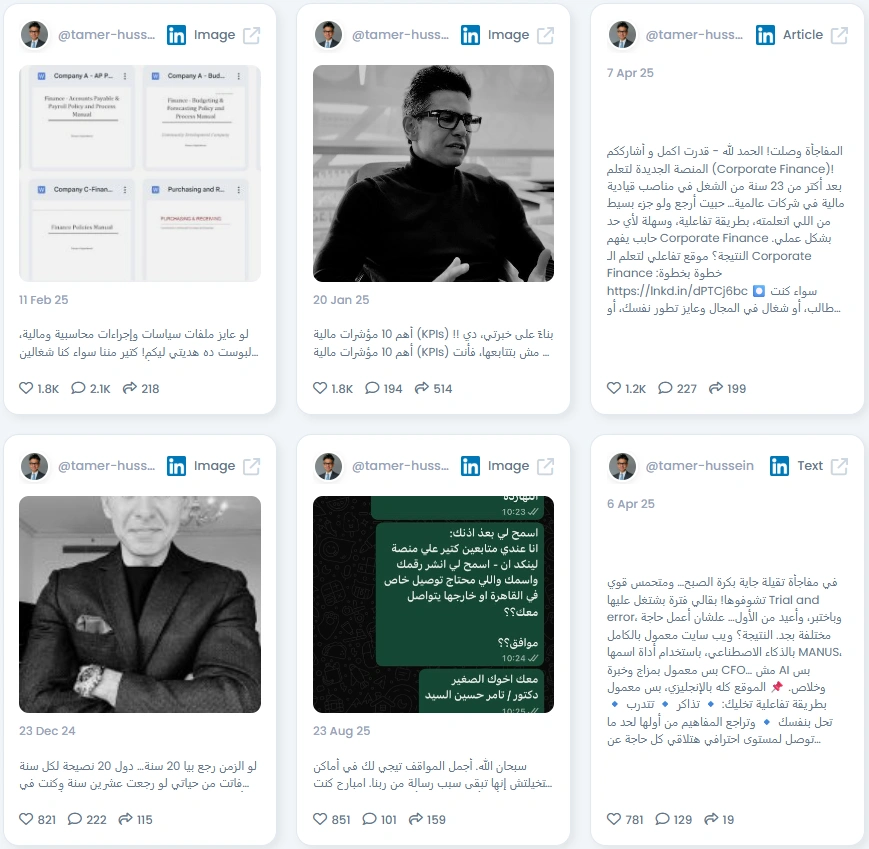Click comment icon showing 2.1K comments

(x=78, y=388)
